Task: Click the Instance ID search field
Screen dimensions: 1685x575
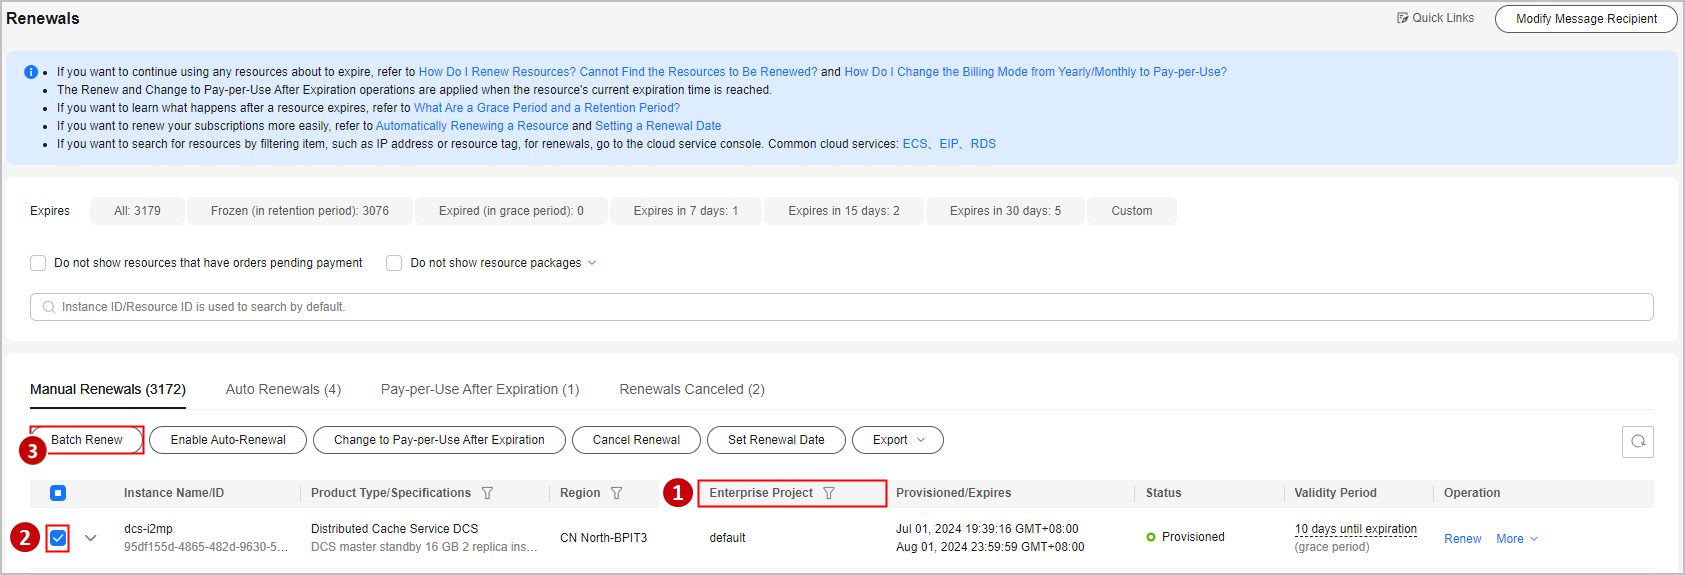Action: (x=840, y=307)
